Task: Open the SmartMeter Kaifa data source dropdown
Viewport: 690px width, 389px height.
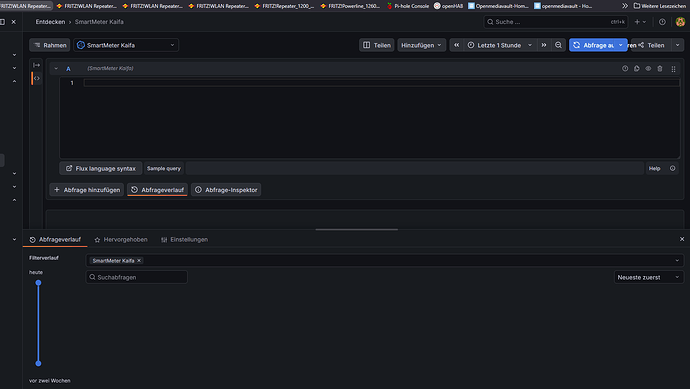Action: coord(126,45)
